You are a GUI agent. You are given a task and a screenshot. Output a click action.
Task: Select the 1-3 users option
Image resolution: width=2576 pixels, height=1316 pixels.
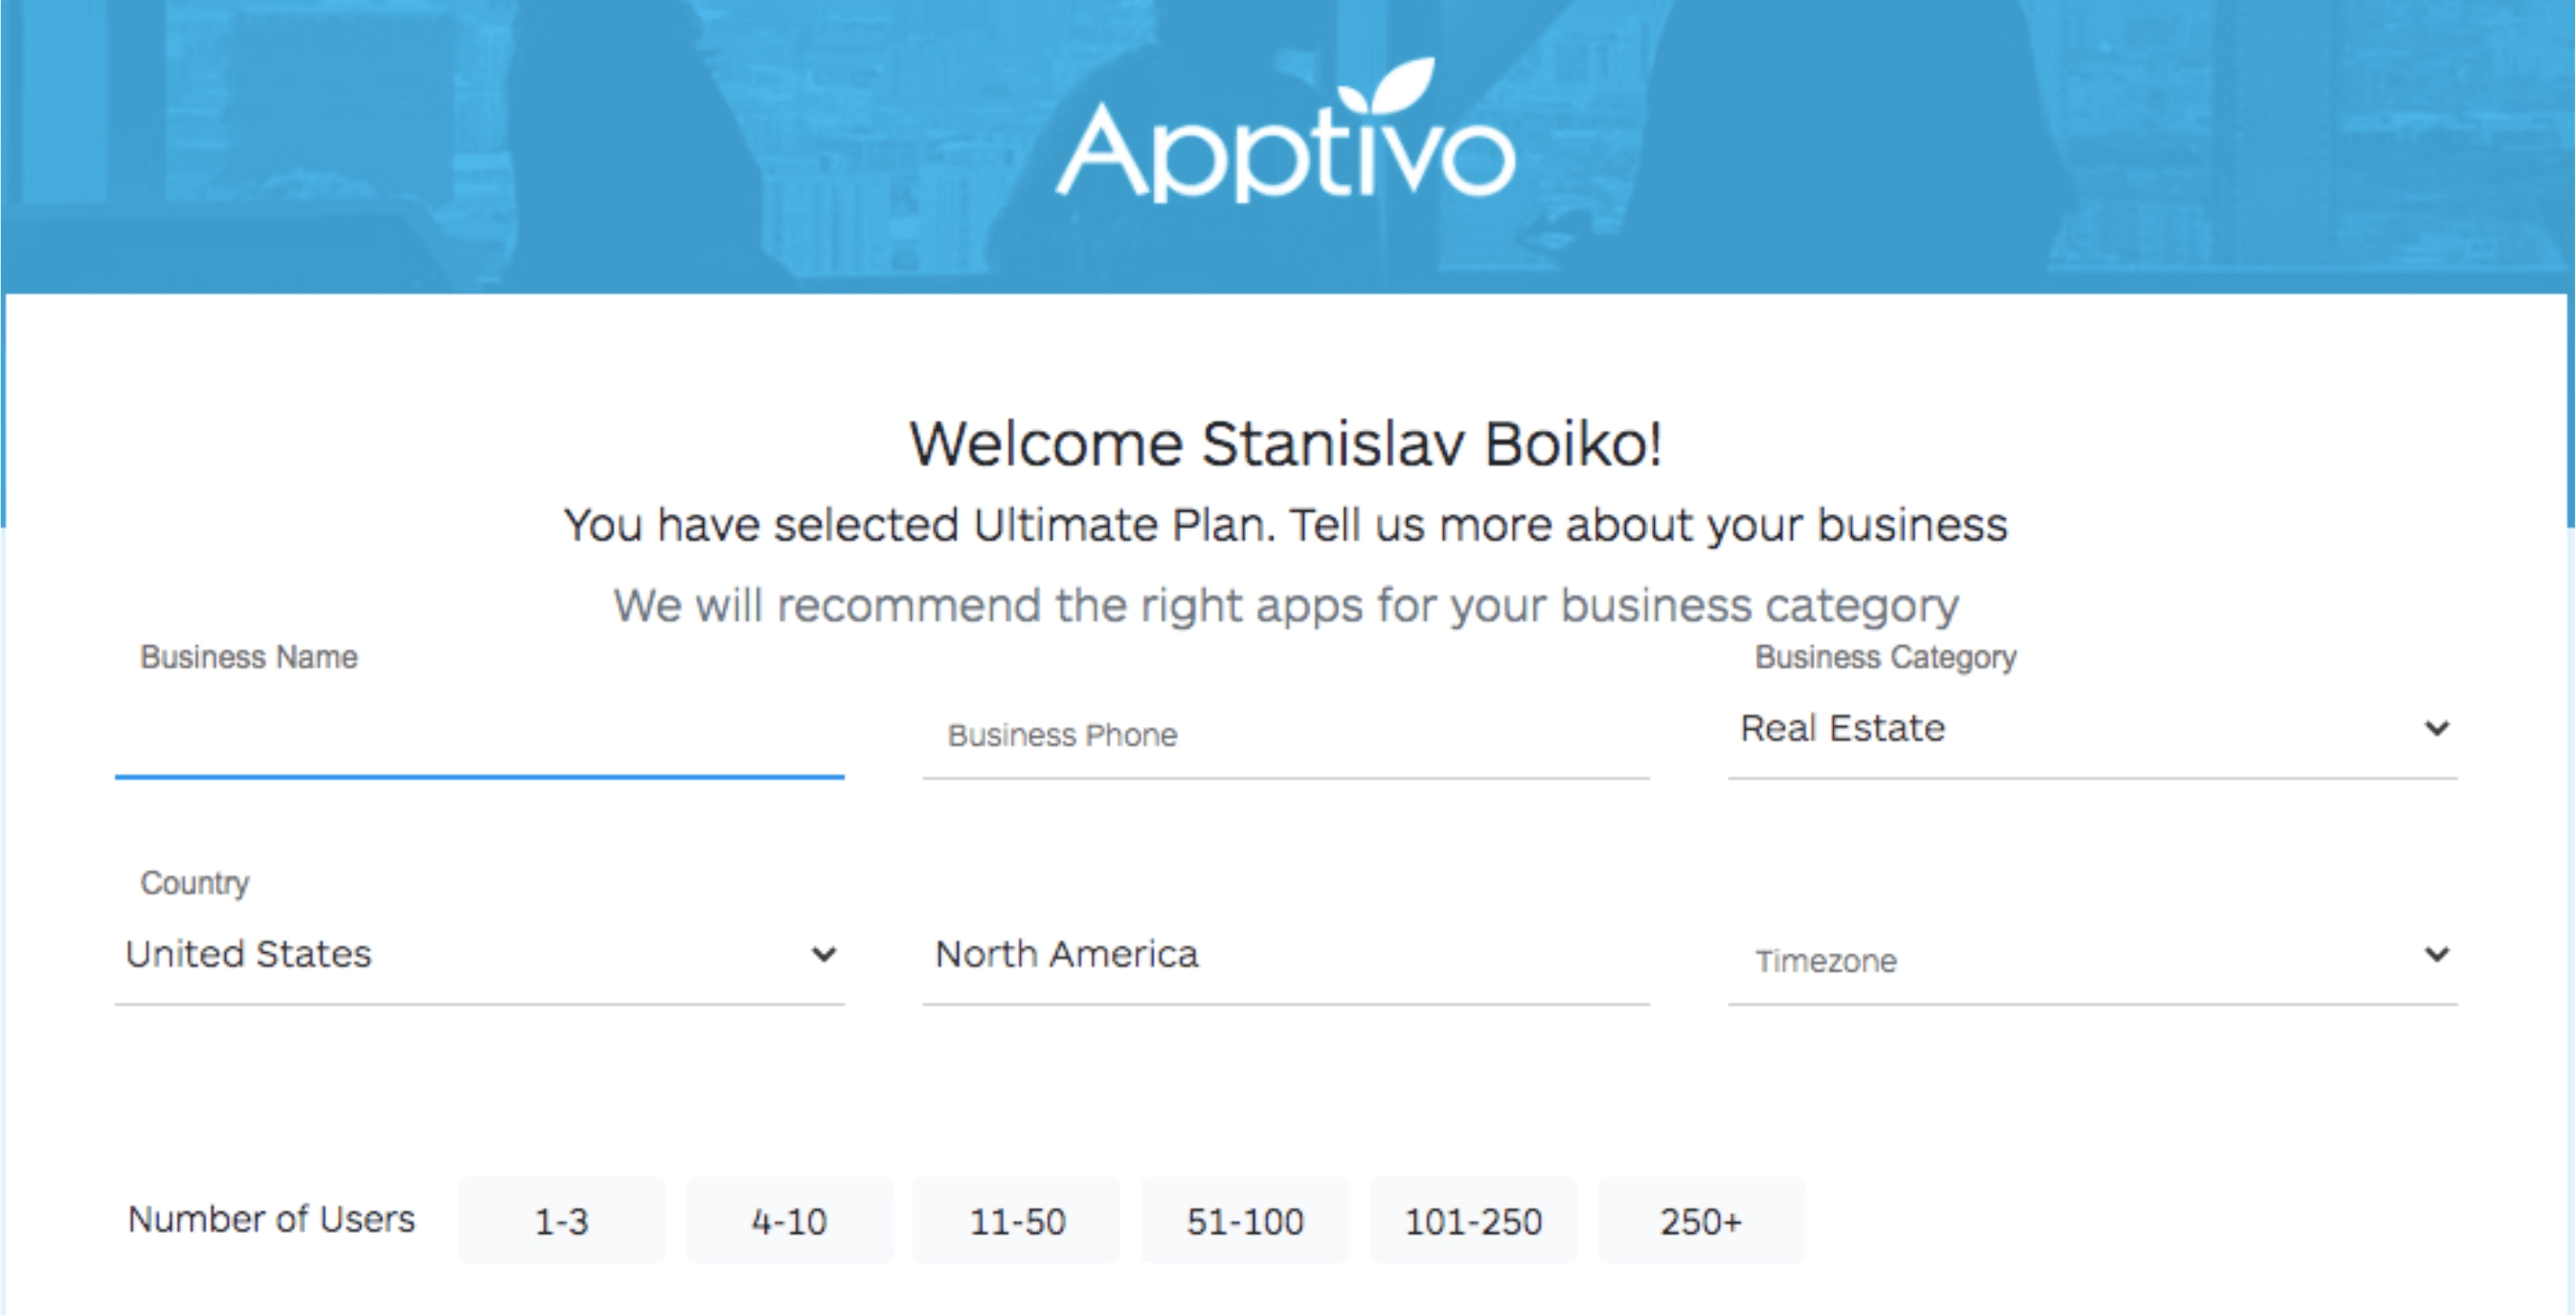pyautogui.click(x=562, y=1221)
